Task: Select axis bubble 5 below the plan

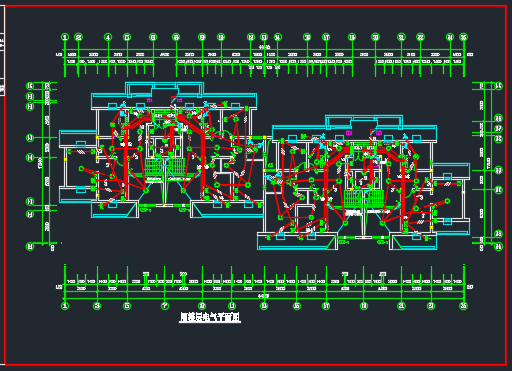Action: (127, 306)
